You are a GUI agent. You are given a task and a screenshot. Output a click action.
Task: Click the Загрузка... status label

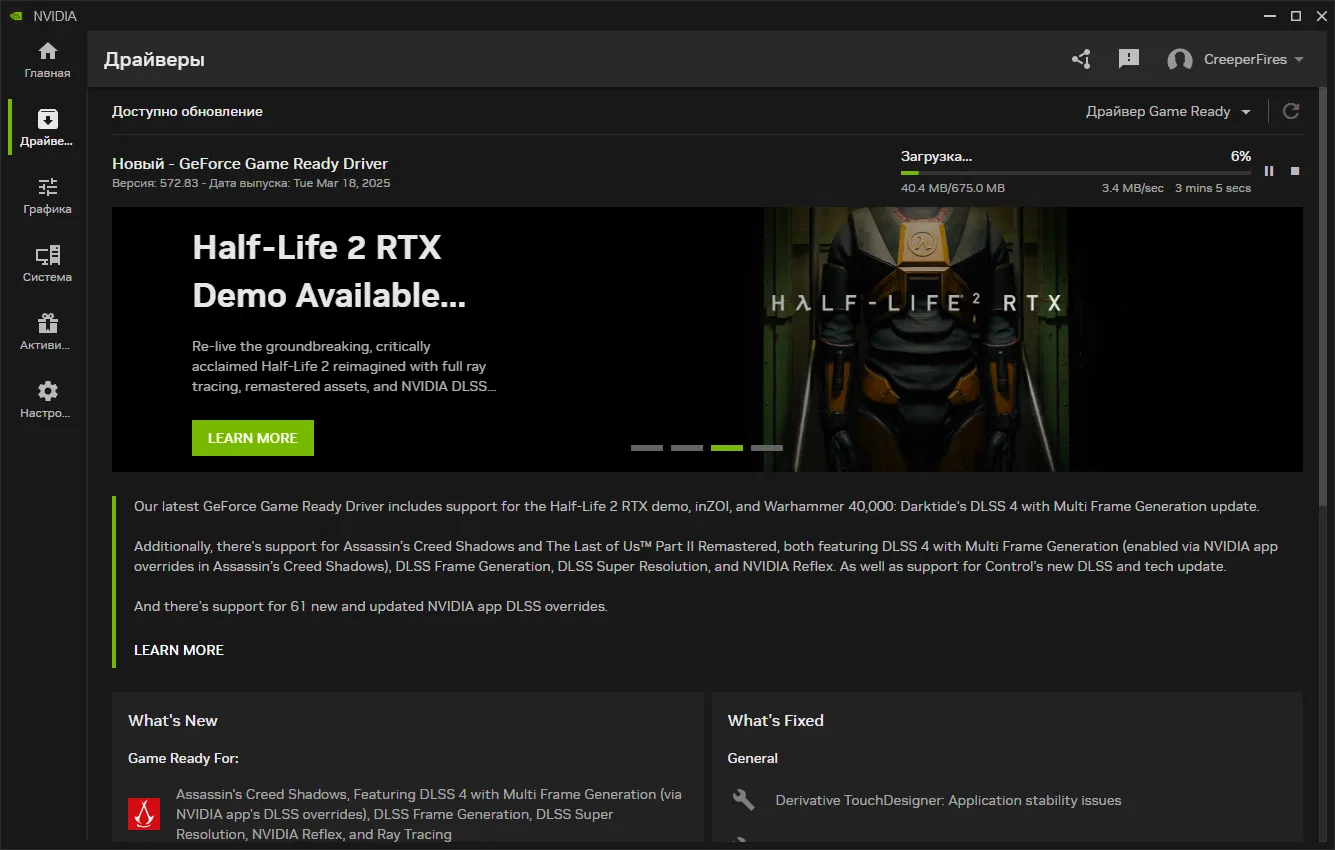(936, 156)
